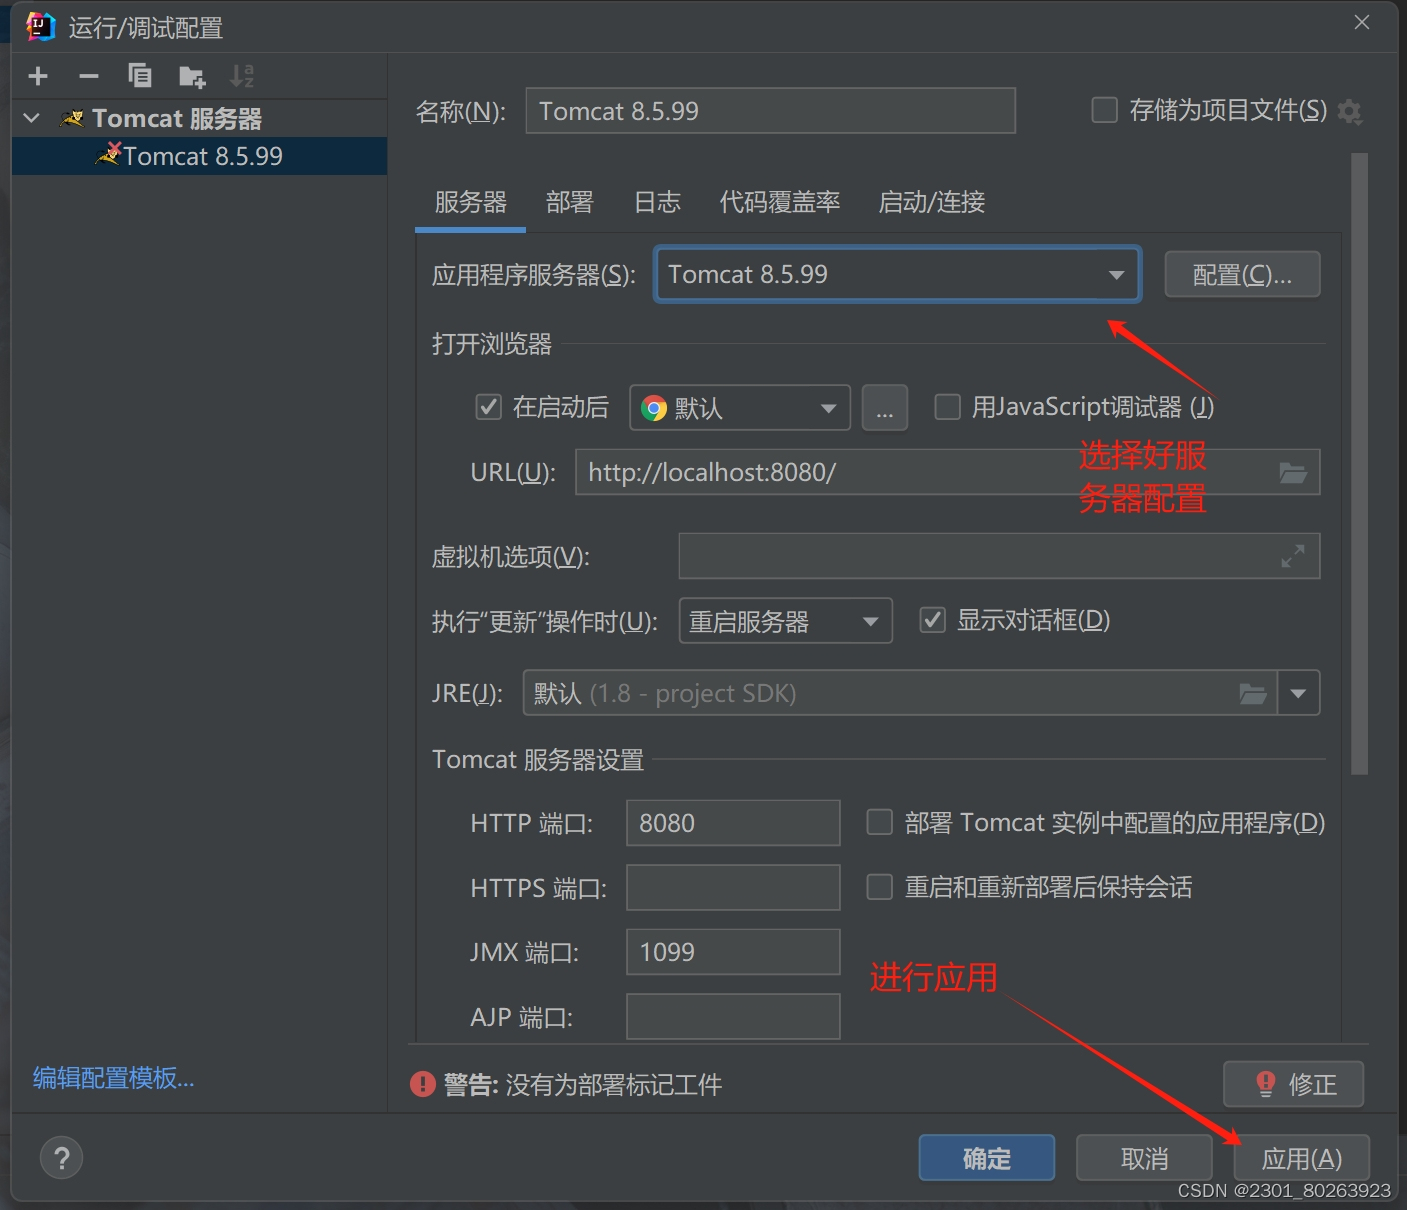Image resolution: width=1407 pixels, height=1210 pixels.
Task: Select Tomcat 8.5.99 in configuration tree
Action: click(x=199, y=156)
